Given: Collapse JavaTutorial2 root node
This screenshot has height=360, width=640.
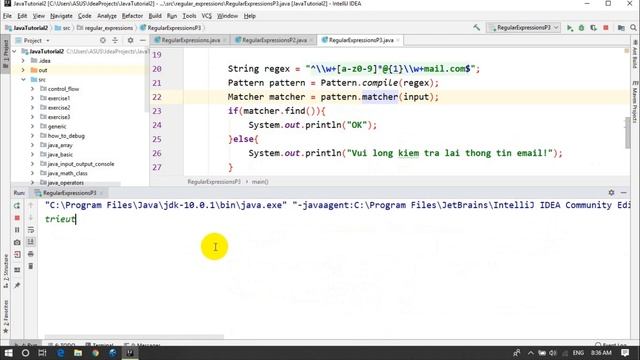Looking at the screenshot, I should 15,51.
